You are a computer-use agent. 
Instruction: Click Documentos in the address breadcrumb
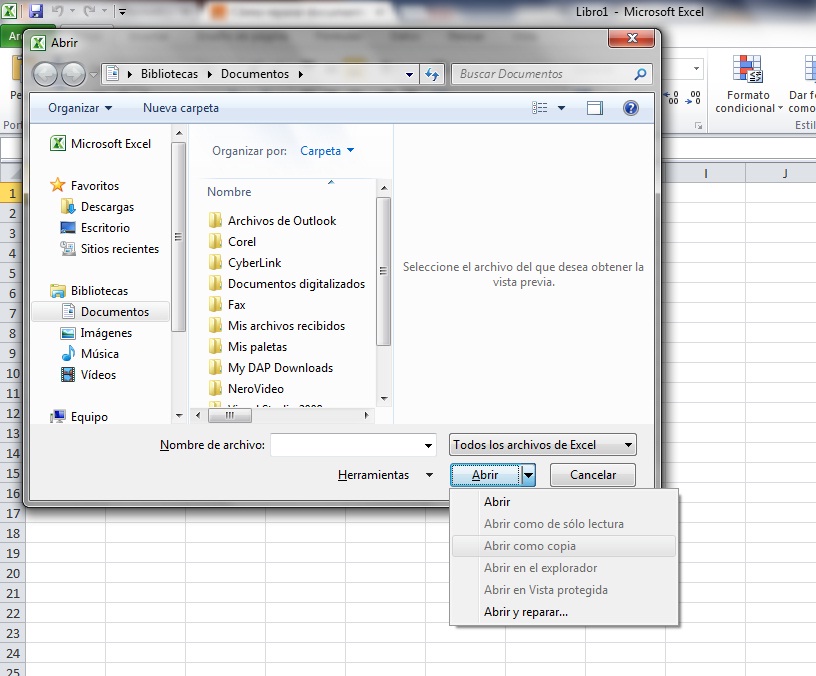254,74
